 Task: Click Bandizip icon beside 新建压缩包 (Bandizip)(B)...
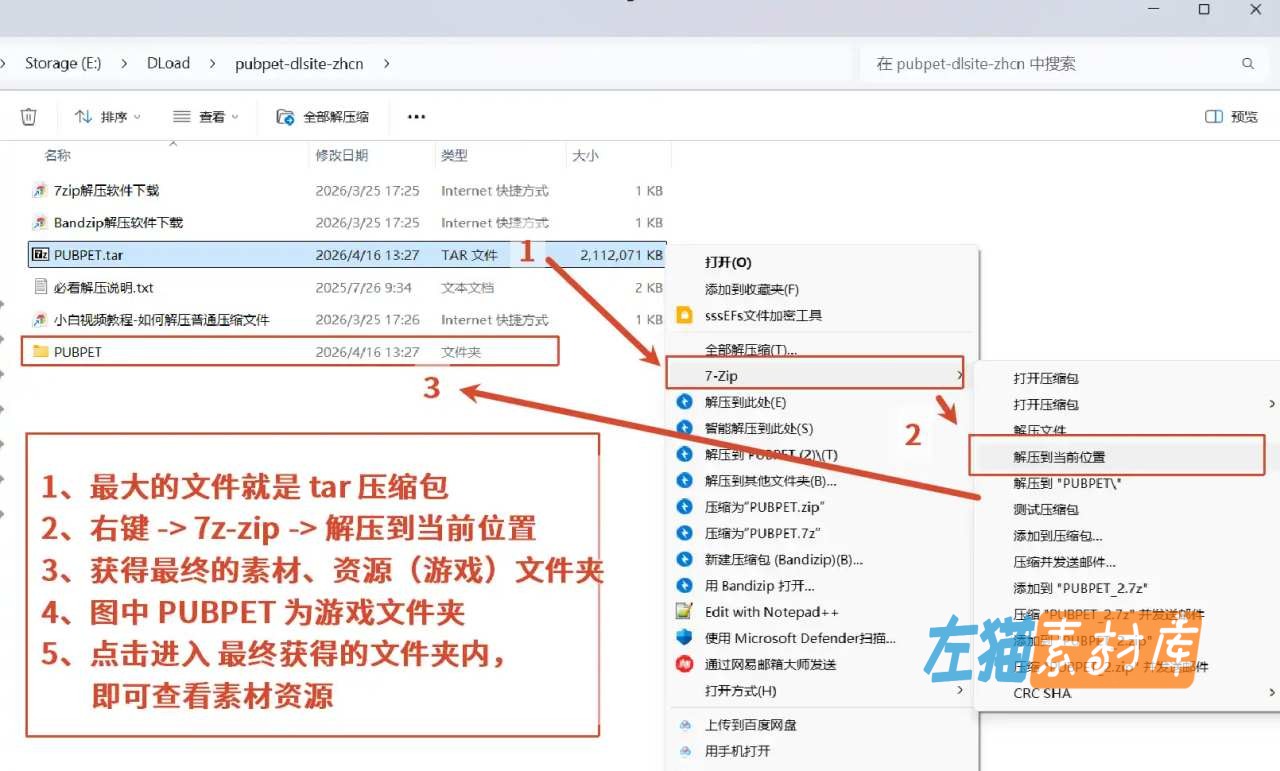684,559
